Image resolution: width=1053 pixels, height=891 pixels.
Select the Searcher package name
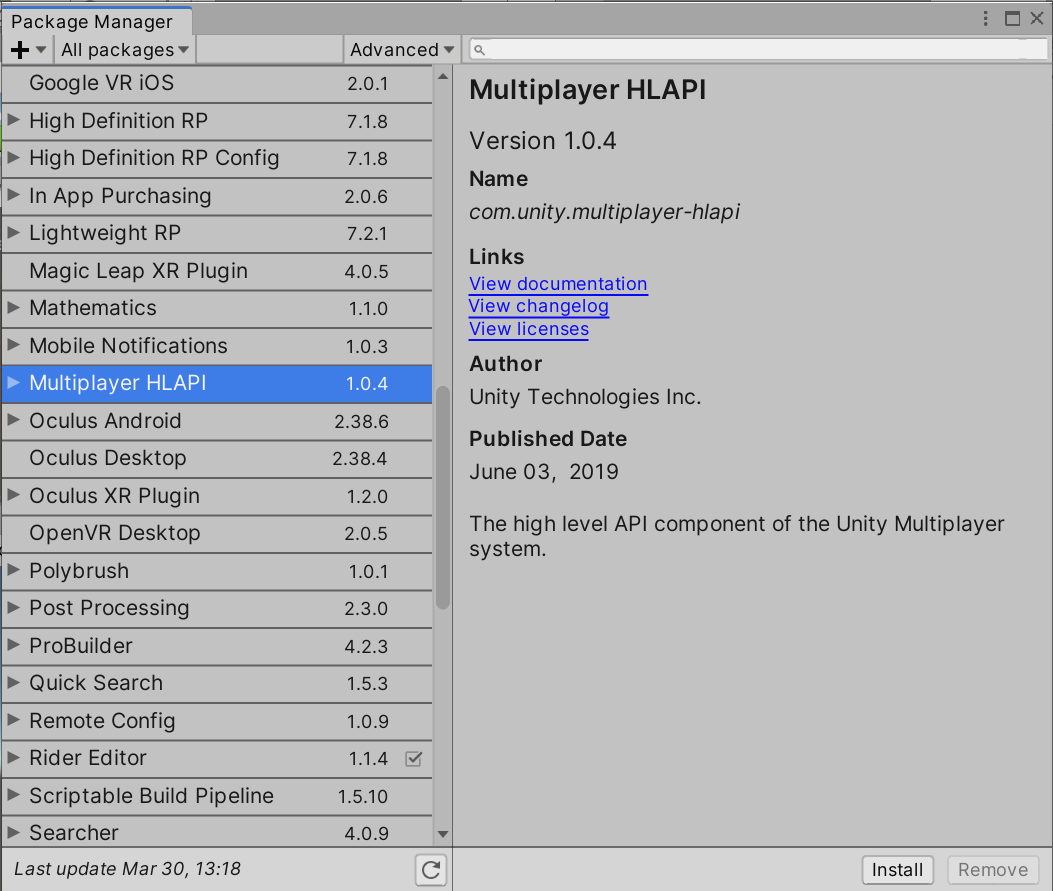pyautogui.click(x=74, y=833)
